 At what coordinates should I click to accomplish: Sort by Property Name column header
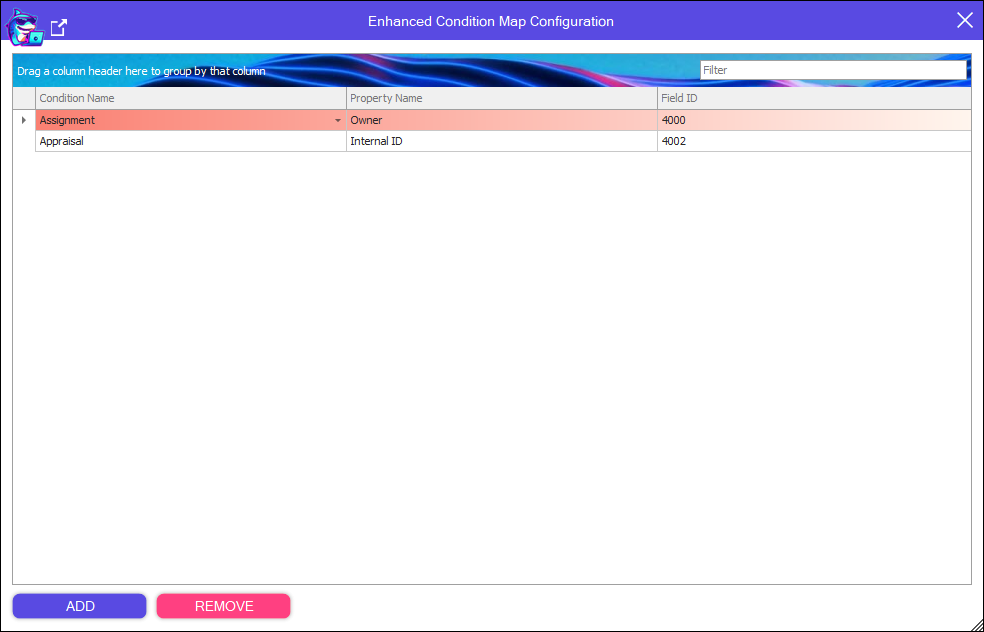[500, 98]
